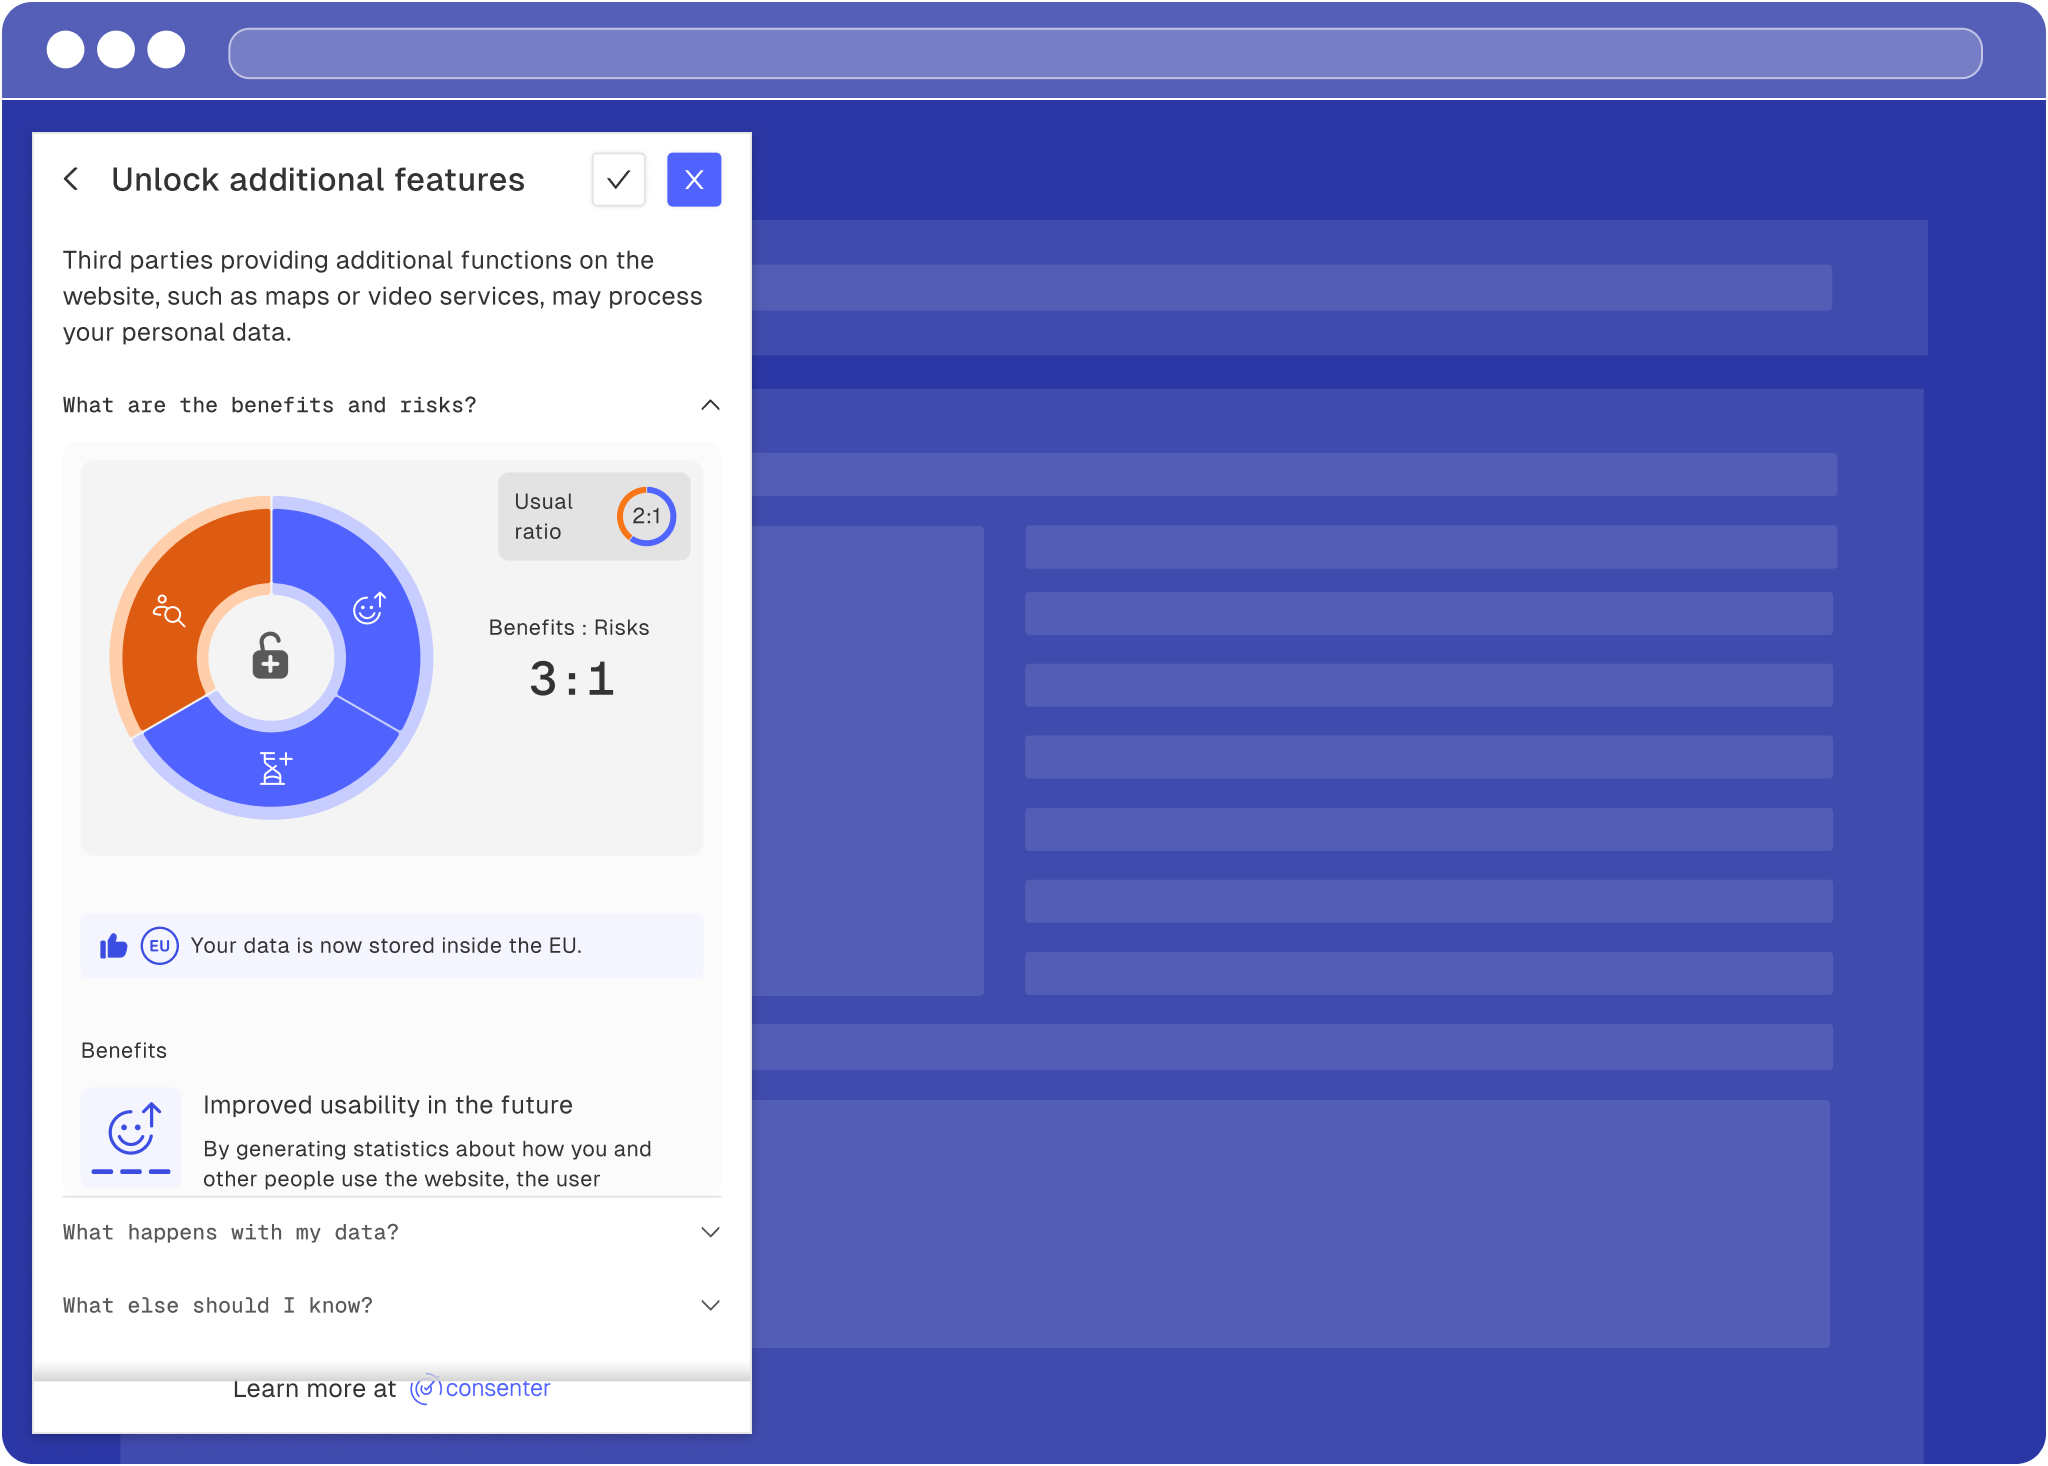Accept using the checkmark button
This screenshot has height=1466, width=2048.
point(618,180)
